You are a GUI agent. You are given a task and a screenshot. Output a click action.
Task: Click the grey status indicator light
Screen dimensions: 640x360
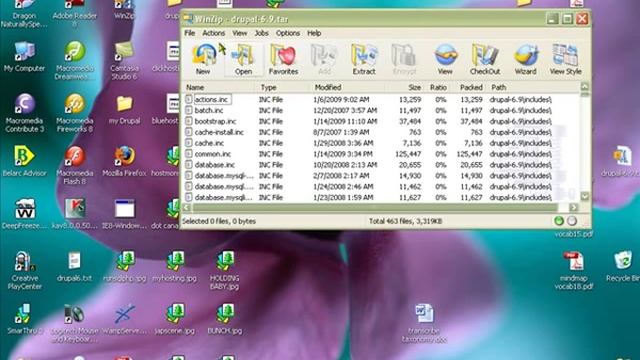(572, 221)
